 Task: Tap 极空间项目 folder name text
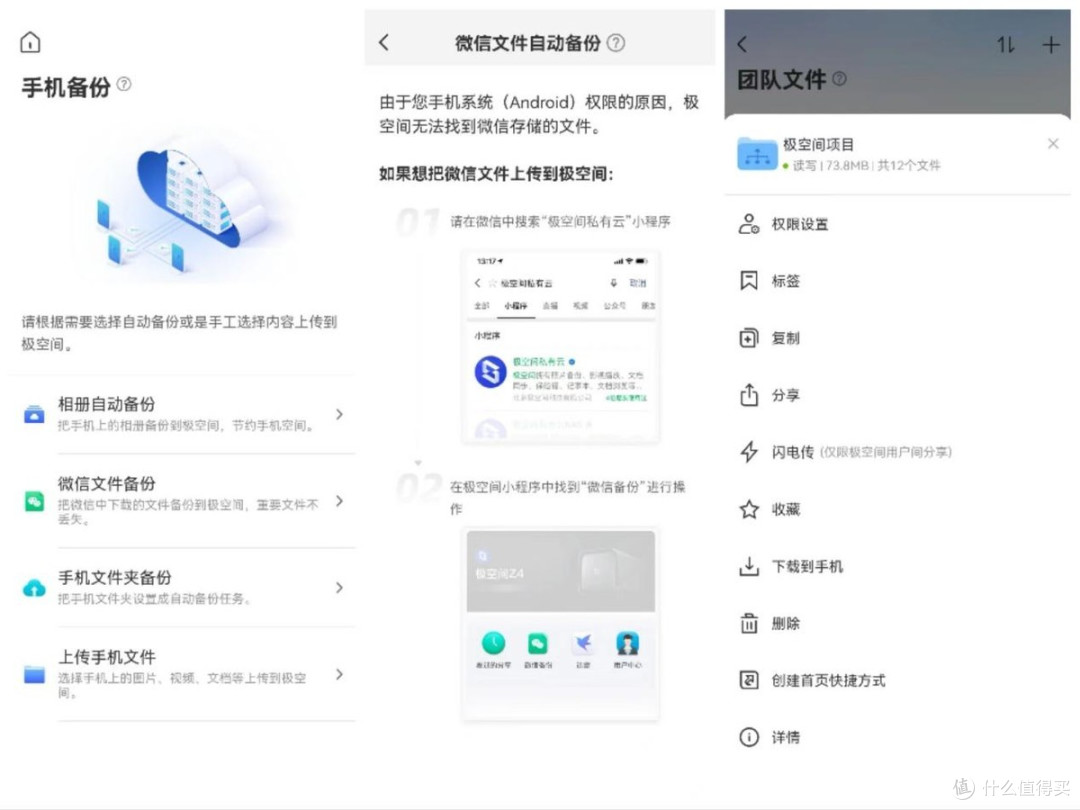818,145
